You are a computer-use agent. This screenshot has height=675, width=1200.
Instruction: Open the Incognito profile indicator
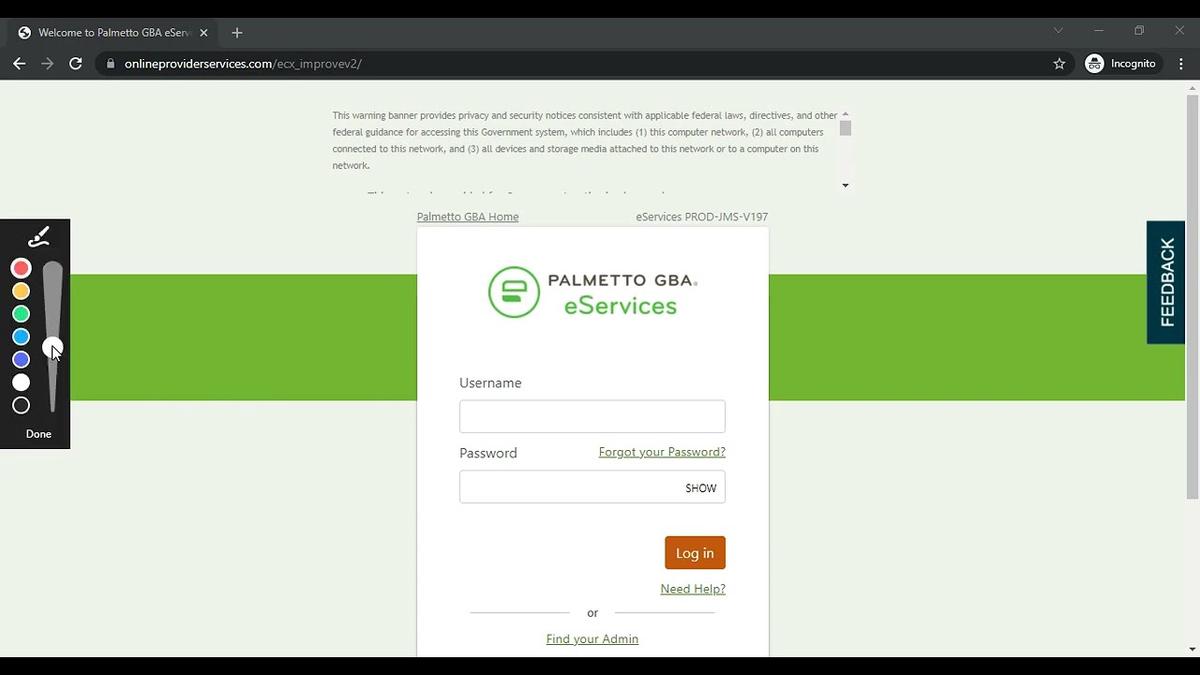pos(1121,63)
